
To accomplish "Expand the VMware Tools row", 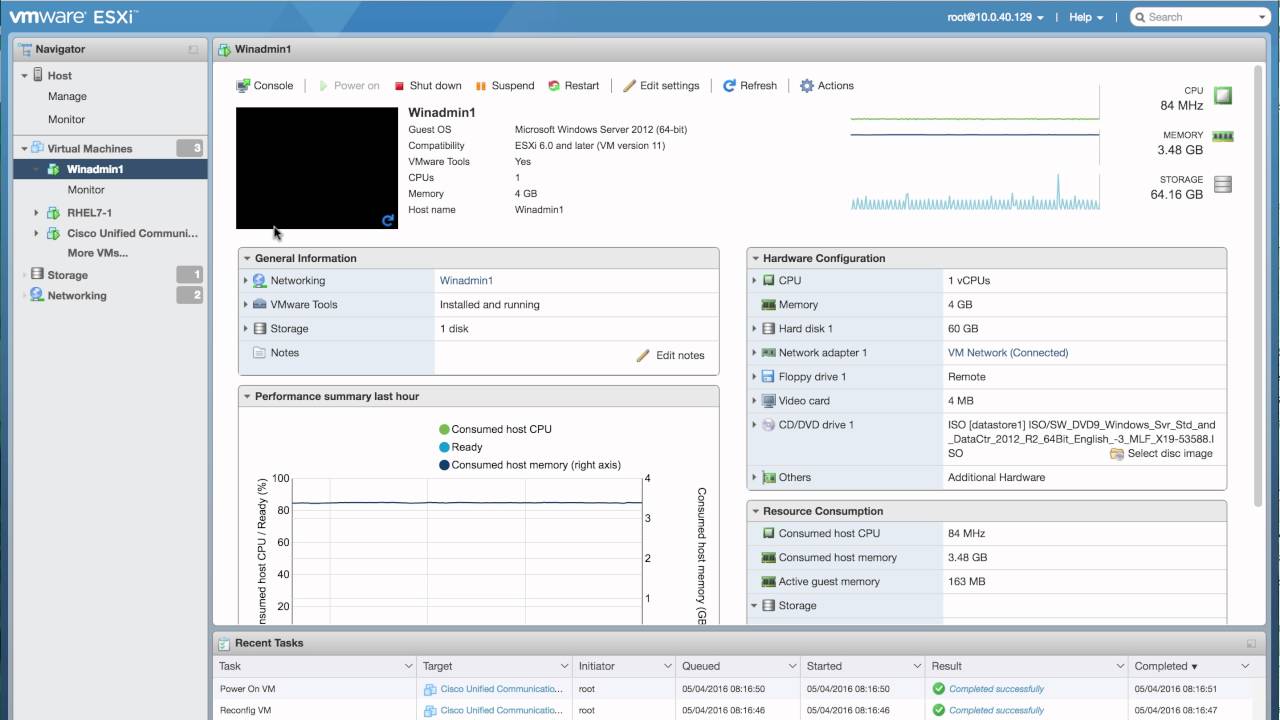I will pyautogui.click(x=246, y=305).
